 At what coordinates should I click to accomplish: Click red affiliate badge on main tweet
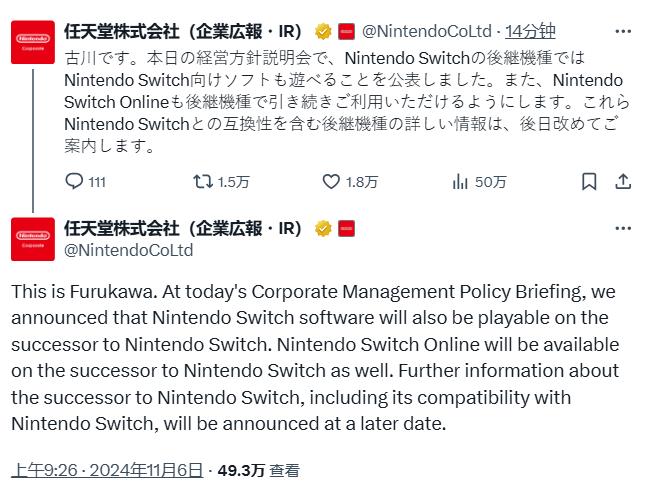(345, 228)
